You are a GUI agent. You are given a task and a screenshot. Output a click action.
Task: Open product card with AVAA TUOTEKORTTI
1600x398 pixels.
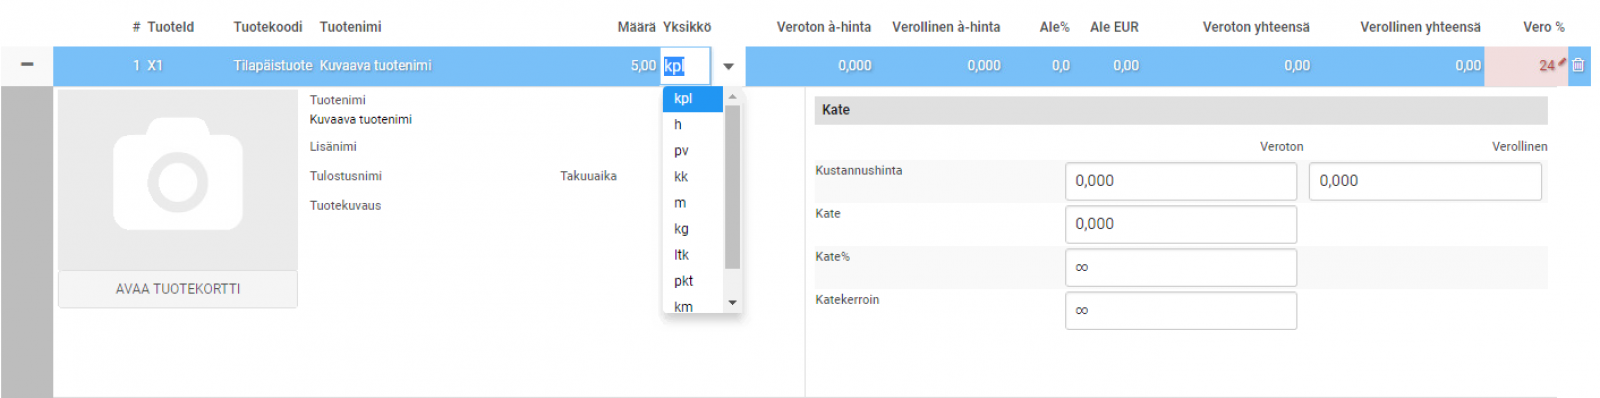(178, 289)
